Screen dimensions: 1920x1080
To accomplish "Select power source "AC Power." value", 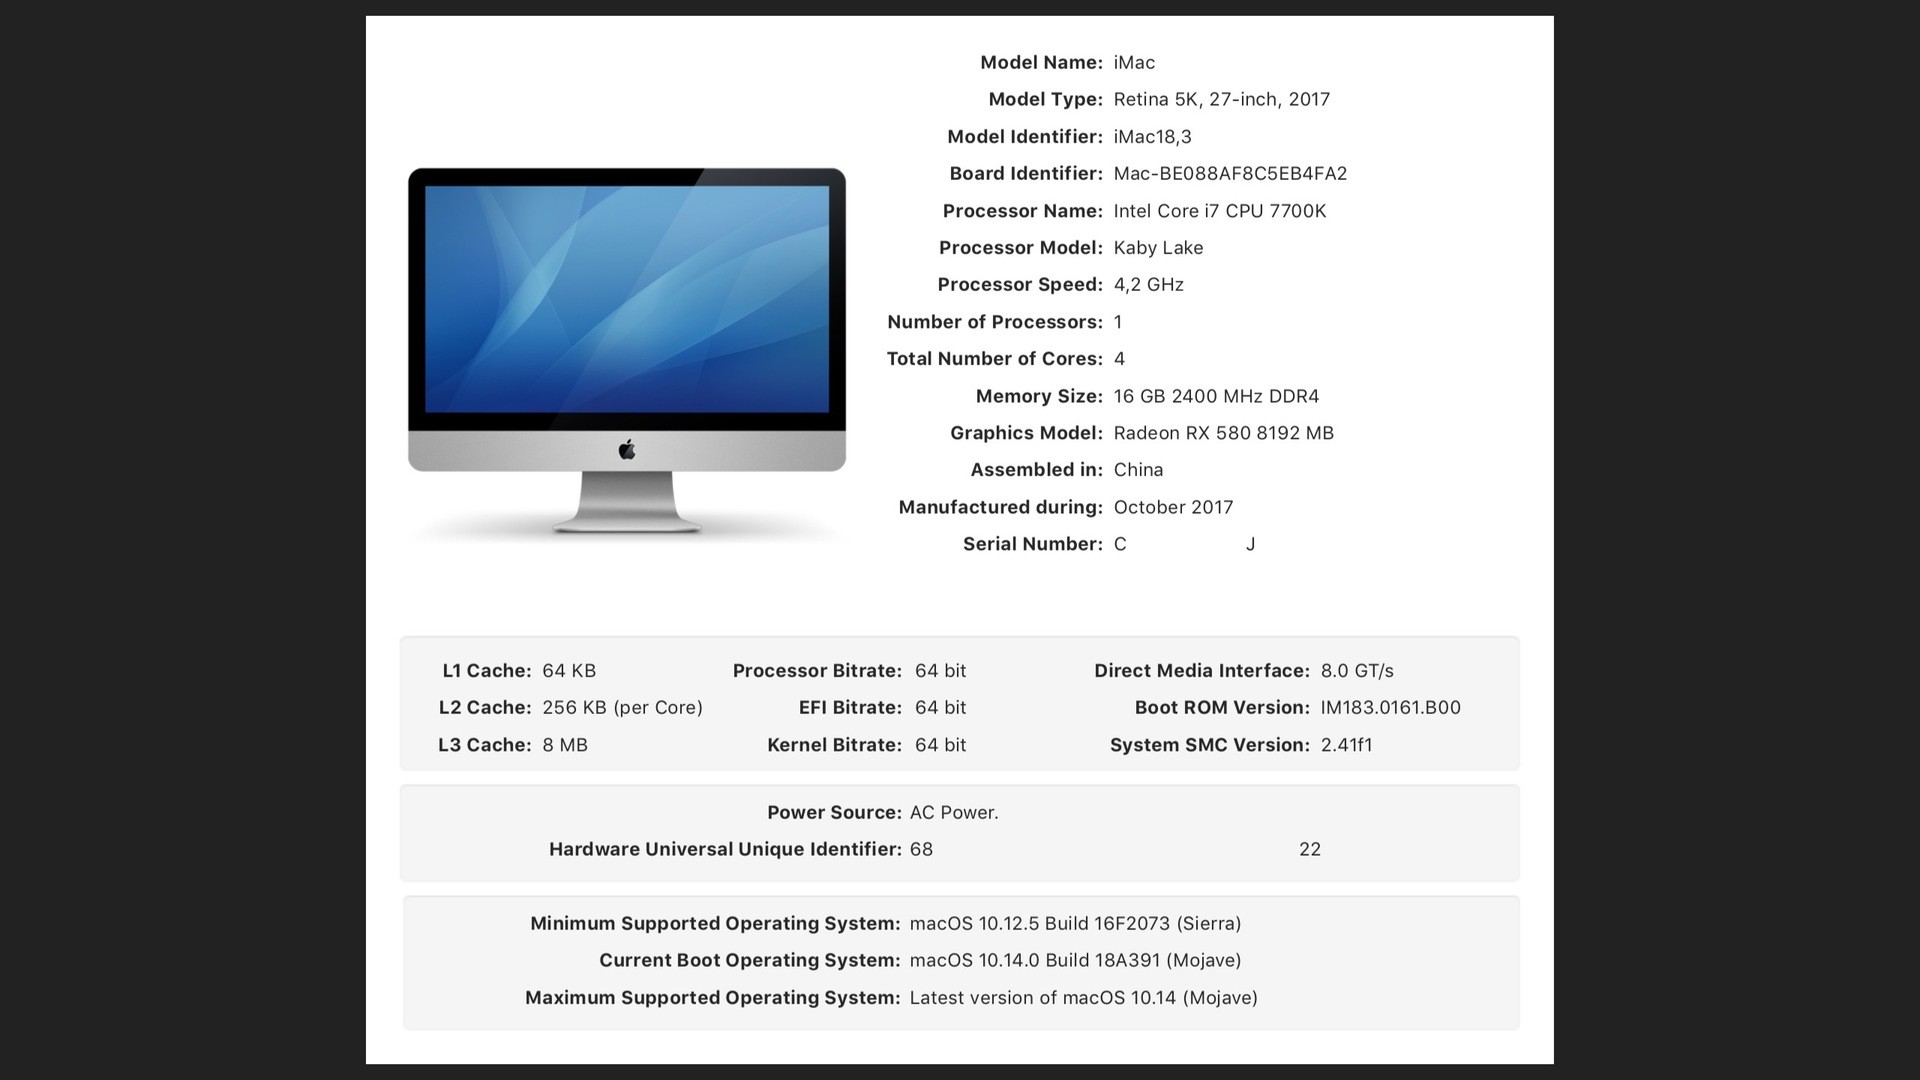I will click(954, 813).
